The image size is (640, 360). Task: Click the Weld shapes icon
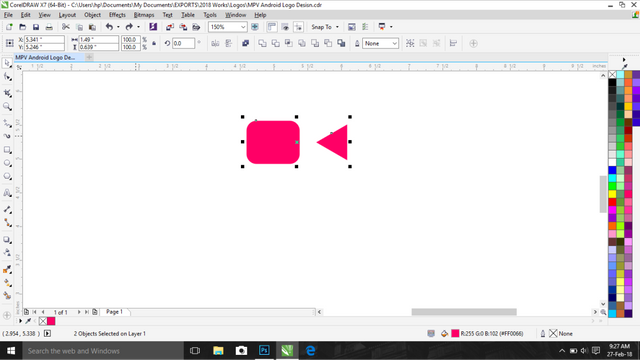[x=262, y=43]
